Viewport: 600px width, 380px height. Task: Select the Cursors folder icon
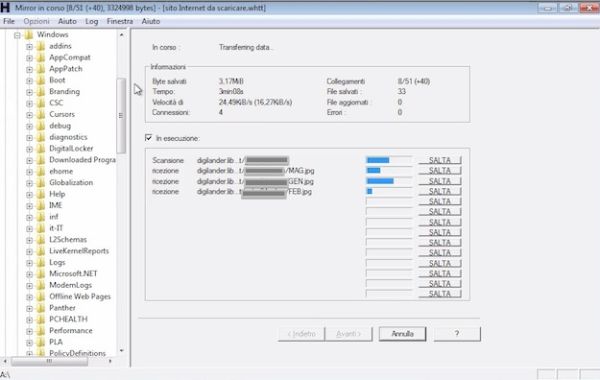tap(41, 114)
